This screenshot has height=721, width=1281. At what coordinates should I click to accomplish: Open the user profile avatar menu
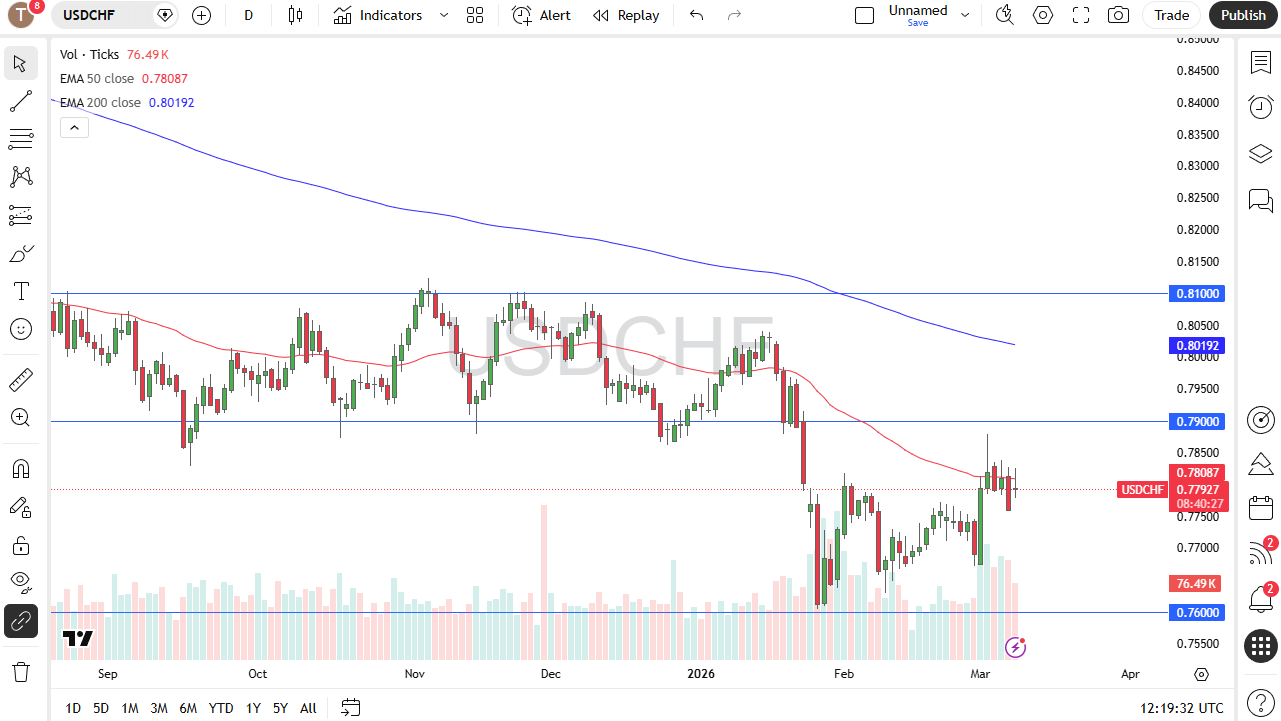[x=22, y=15]
